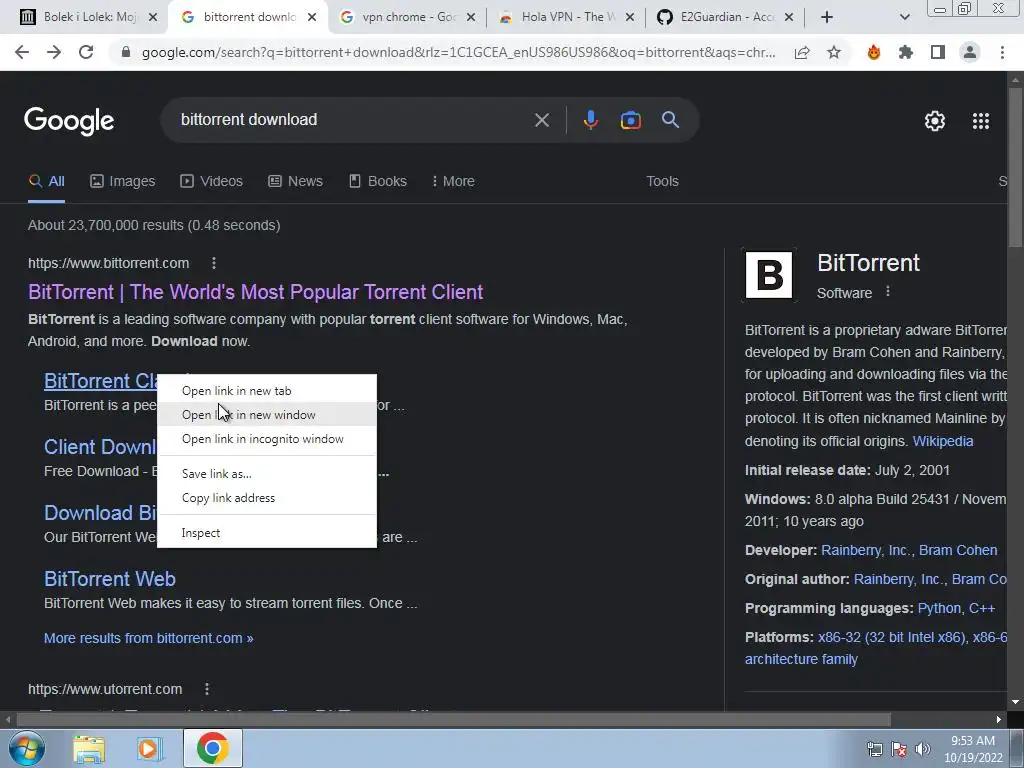Choose Open link in new window

[x=267, y=415]
